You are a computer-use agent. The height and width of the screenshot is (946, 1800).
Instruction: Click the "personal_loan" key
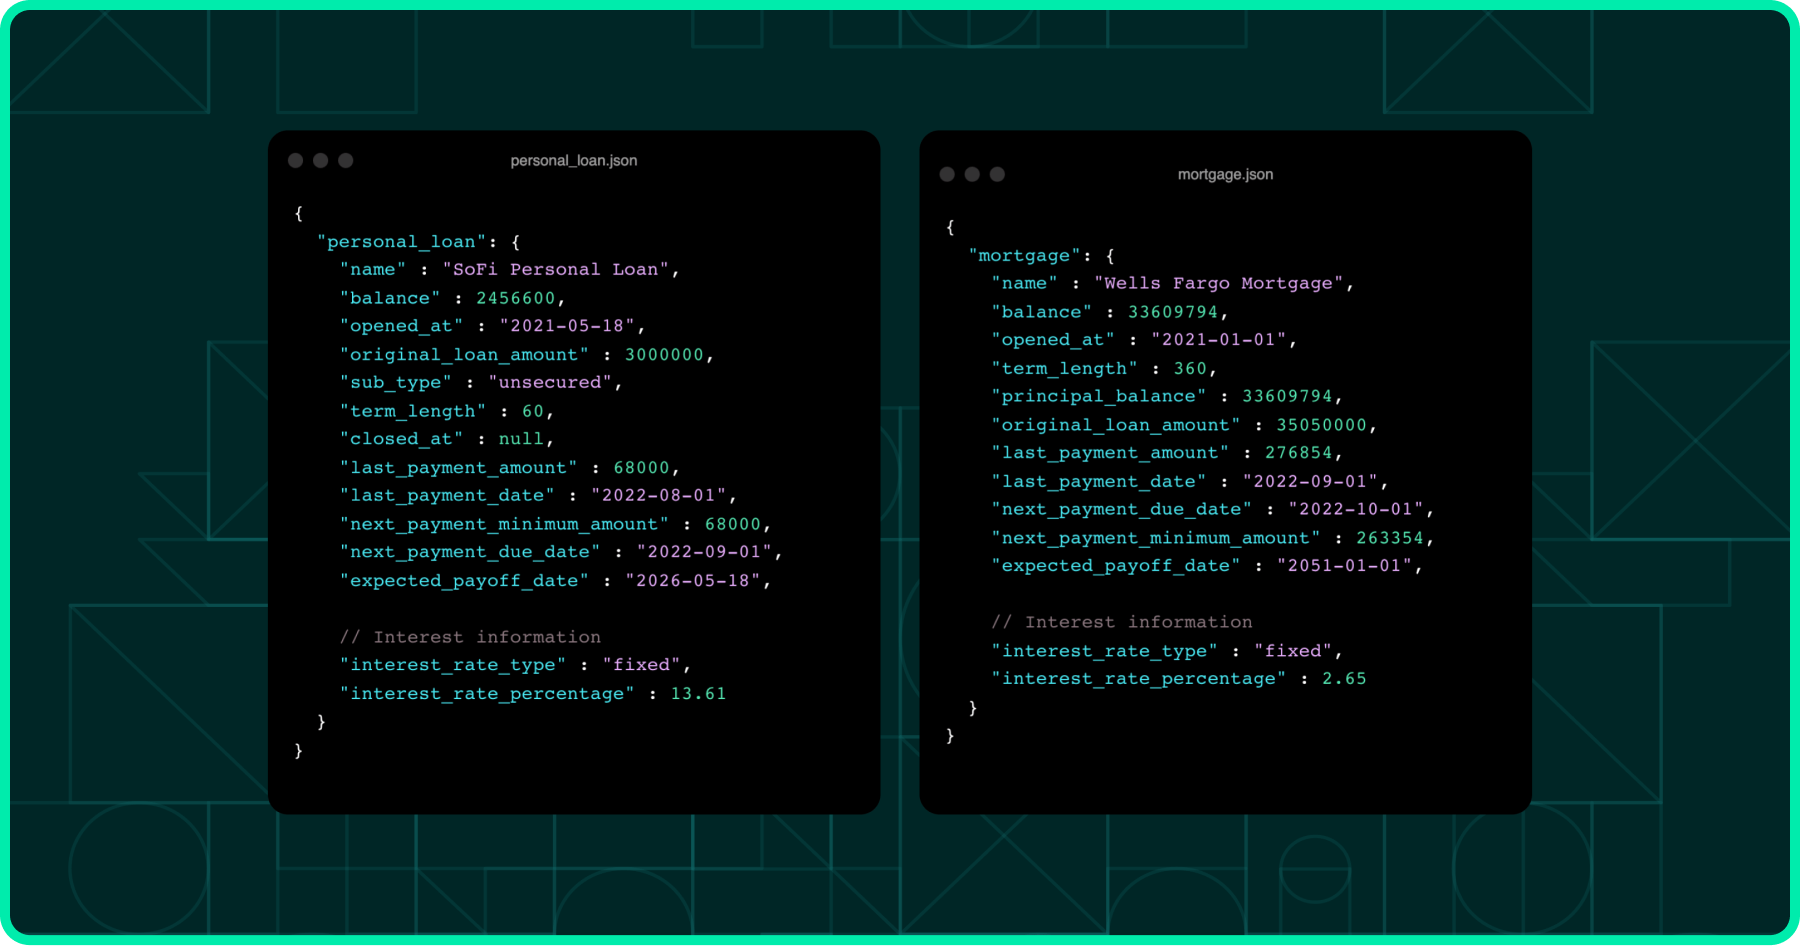tap(401, 242)
